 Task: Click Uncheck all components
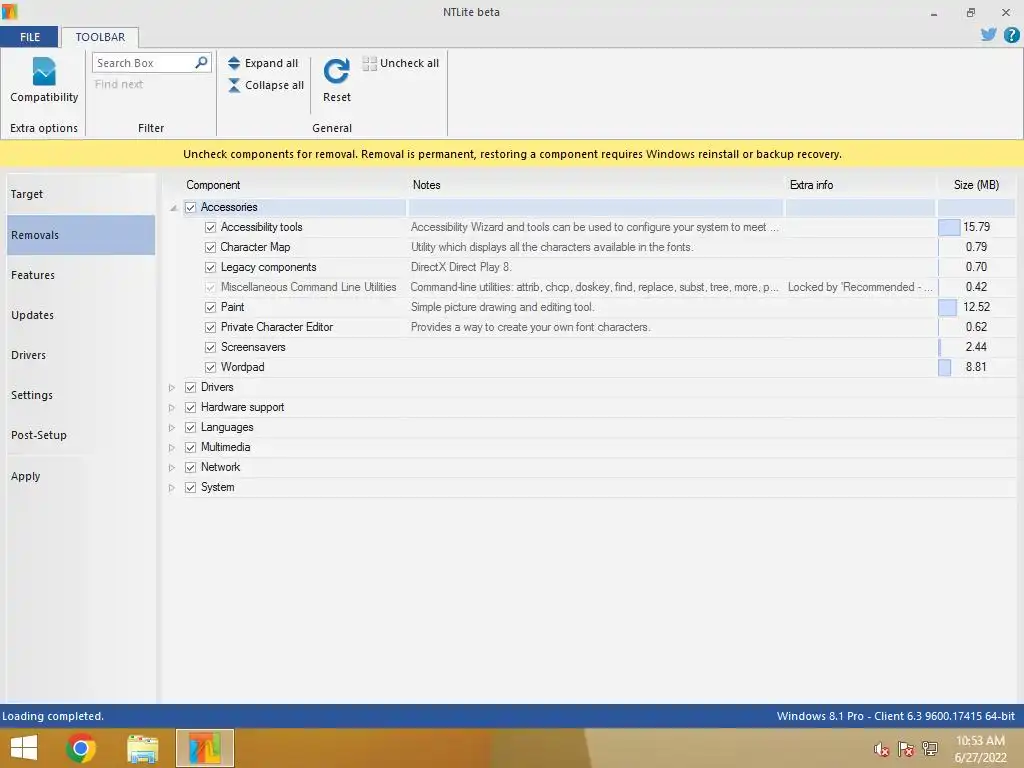point(400,63)
